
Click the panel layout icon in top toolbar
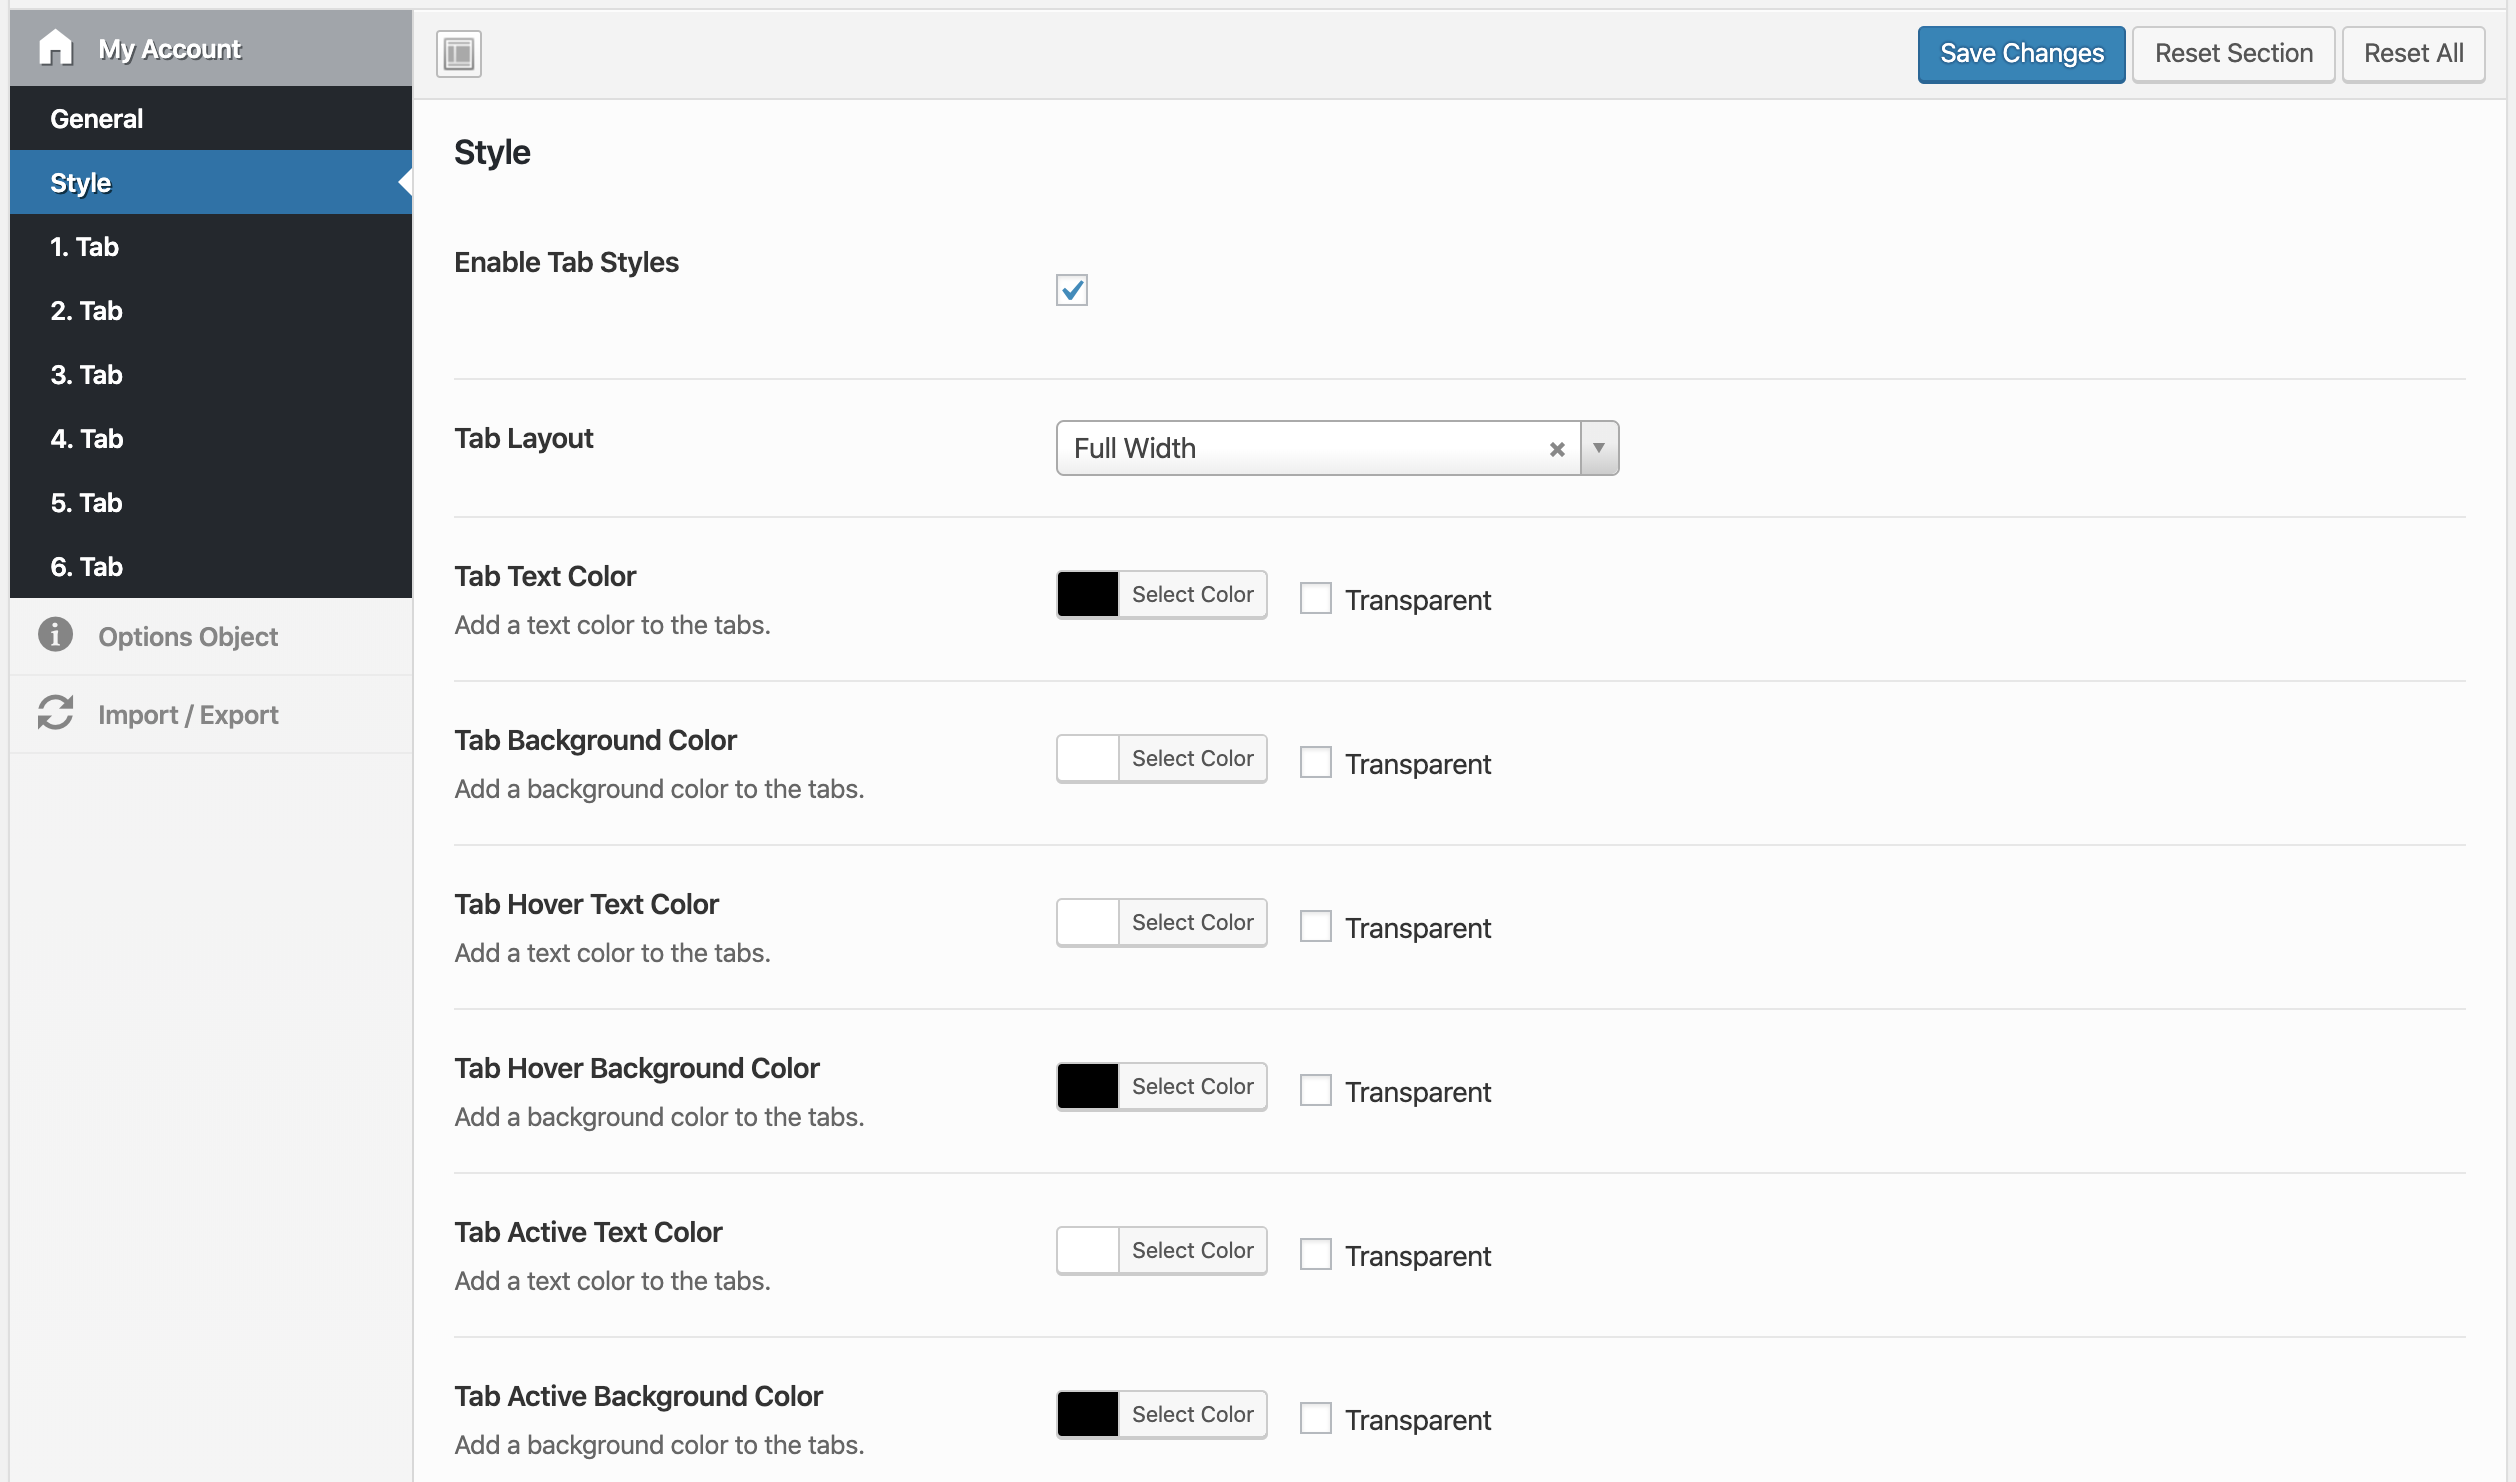pos(458,53)
